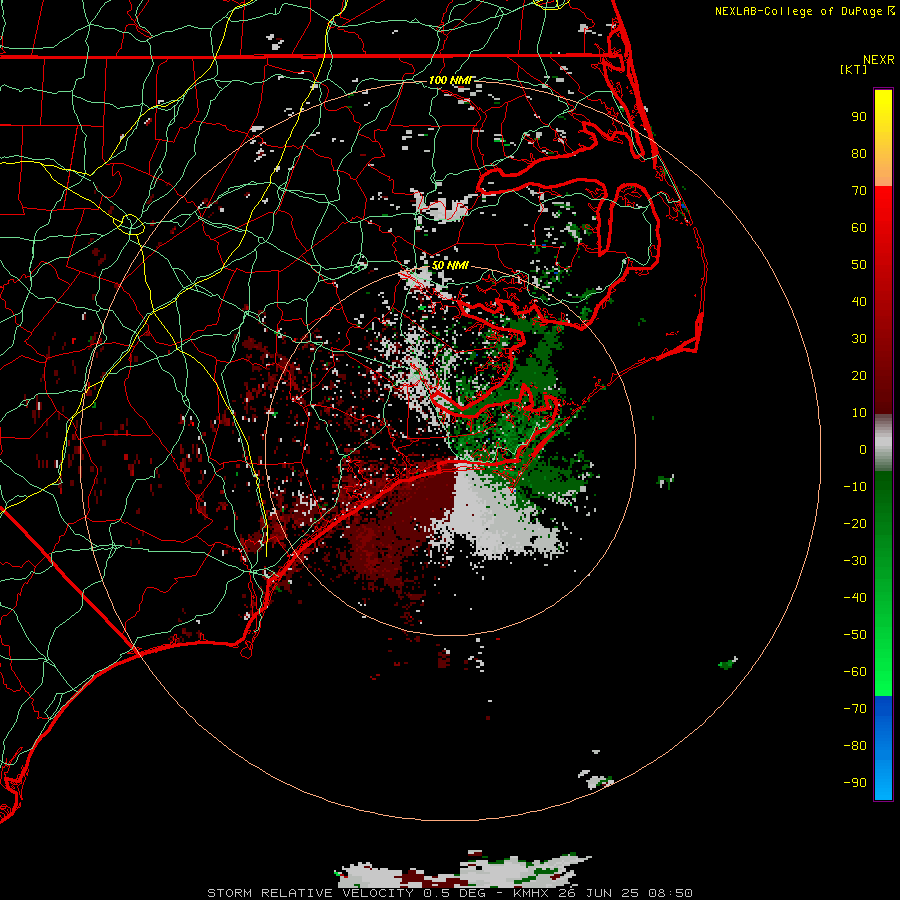Click the -10 value on velocity scale
The width and height of the screenshot is (900, 900).
(x=855, y=487)
